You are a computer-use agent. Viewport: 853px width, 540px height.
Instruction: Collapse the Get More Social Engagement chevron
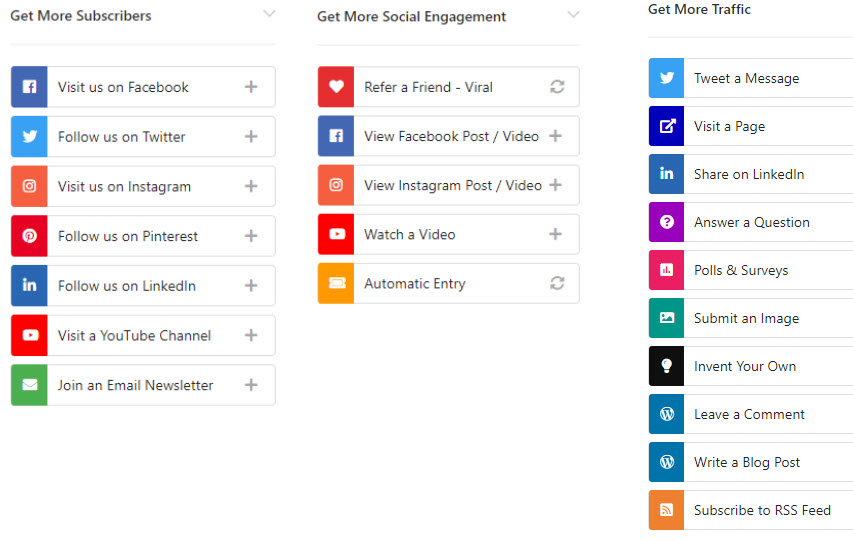coord(573,14)
